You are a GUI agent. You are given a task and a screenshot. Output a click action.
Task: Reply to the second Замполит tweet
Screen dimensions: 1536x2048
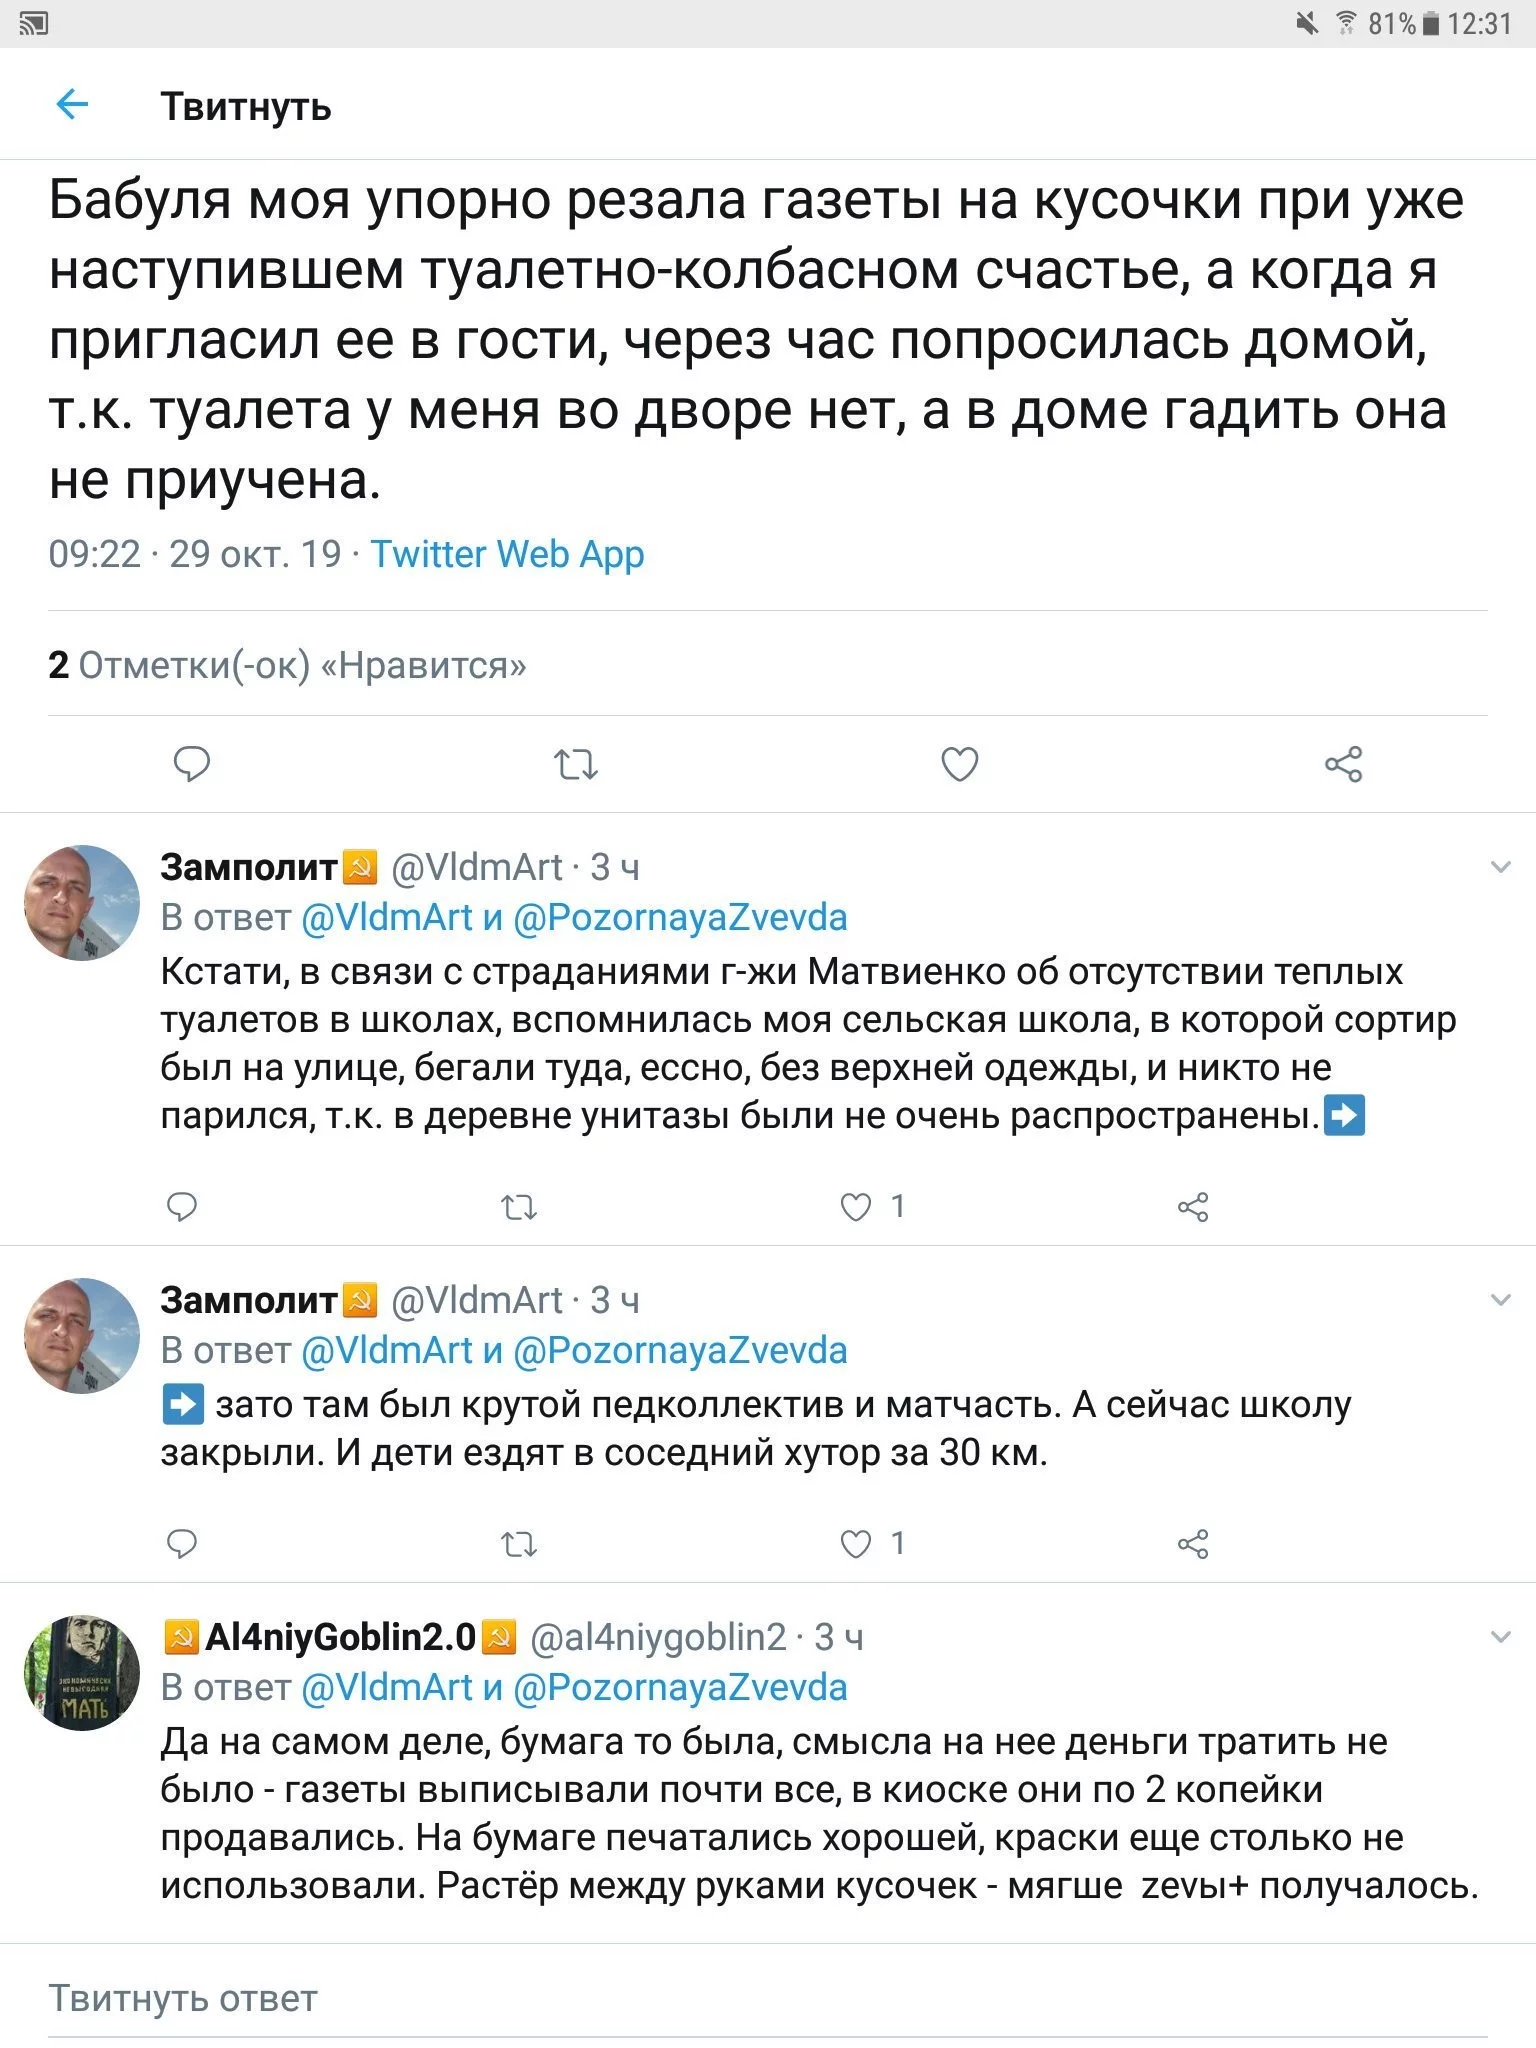point(182,1544)
